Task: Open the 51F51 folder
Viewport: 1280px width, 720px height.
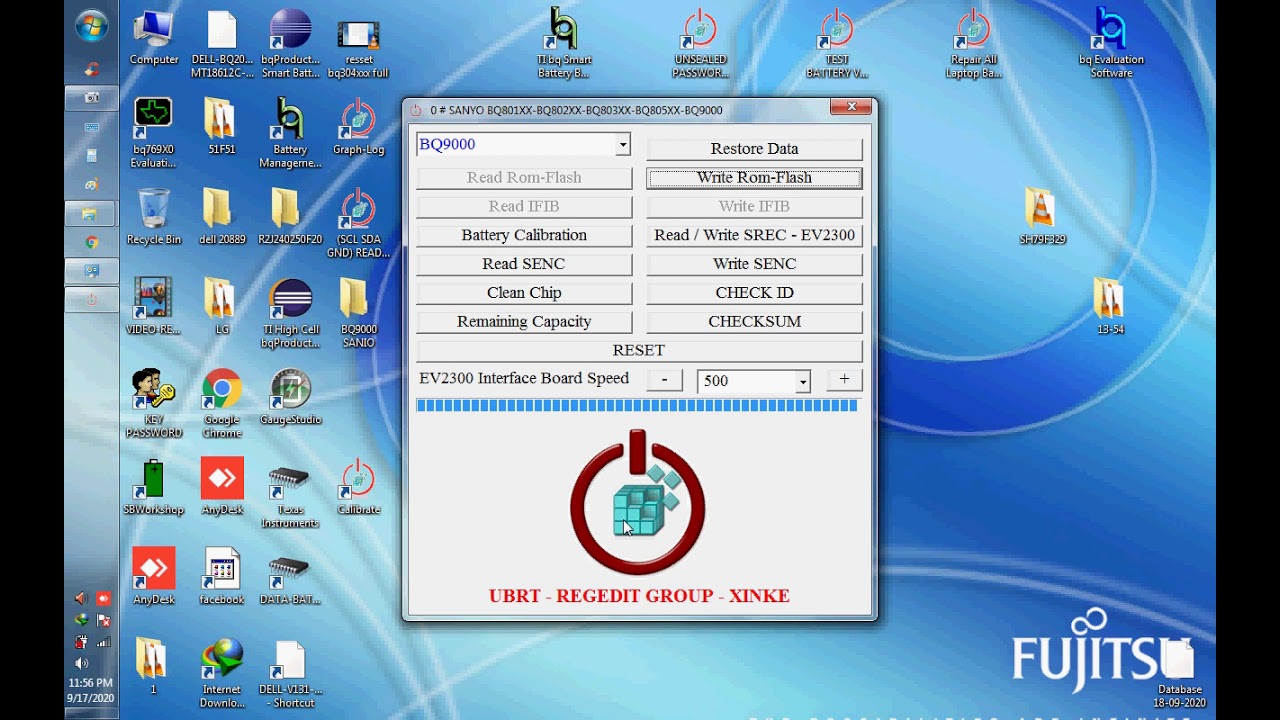Action: pyautogui.click(x=222, y=126)
